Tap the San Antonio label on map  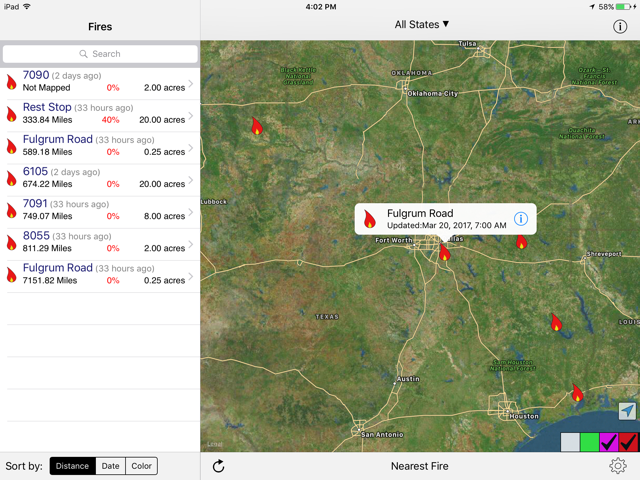click(x=382, y=435)
